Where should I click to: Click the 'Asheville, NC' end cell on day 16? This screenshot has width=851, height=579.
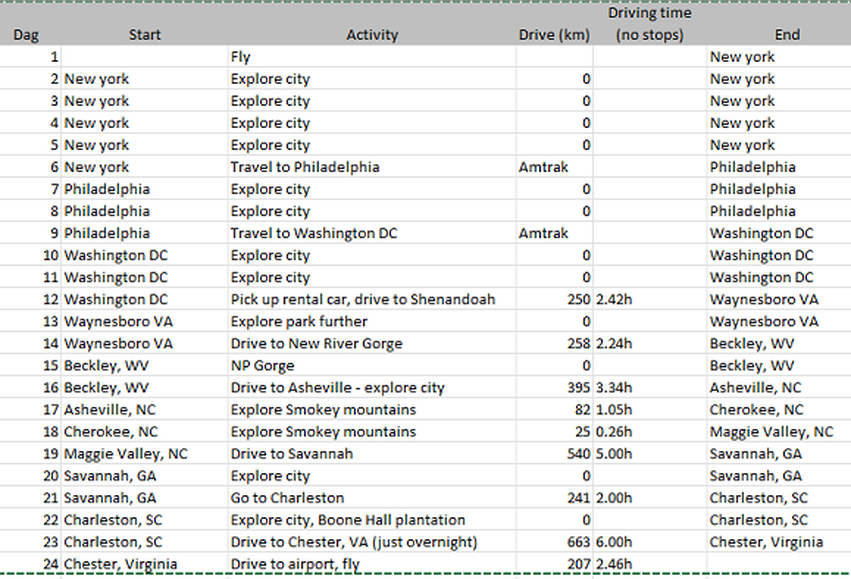tap(779, 387)
